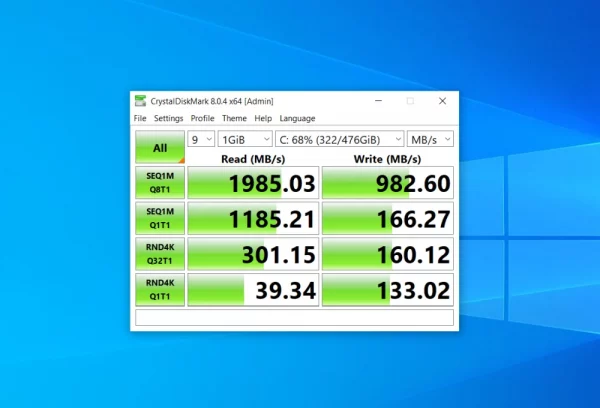Expand the MB/s unit dropdown
The width and height of the screenshot is (600, 408).
coord(430,139)
